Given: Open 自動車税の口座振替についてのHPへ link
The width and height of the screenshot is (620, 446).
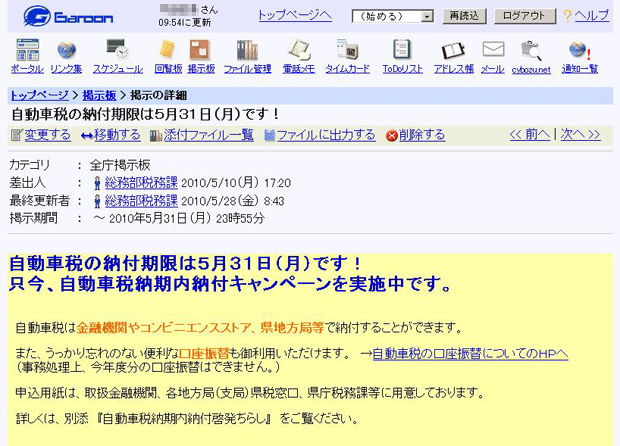Looking at the screenshot, I should point(470,353).
